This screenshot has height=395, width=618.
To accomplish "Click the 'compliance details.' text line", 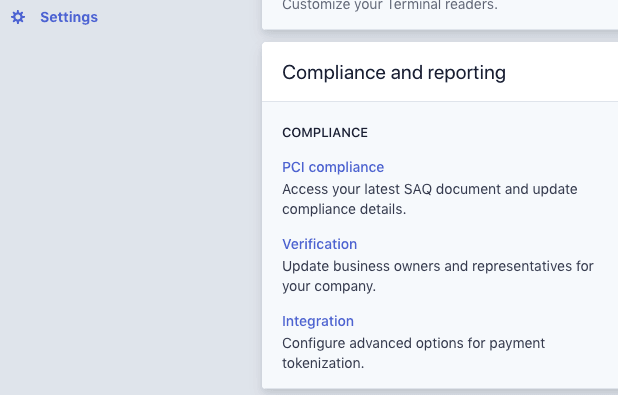I will tap(344, 209).
